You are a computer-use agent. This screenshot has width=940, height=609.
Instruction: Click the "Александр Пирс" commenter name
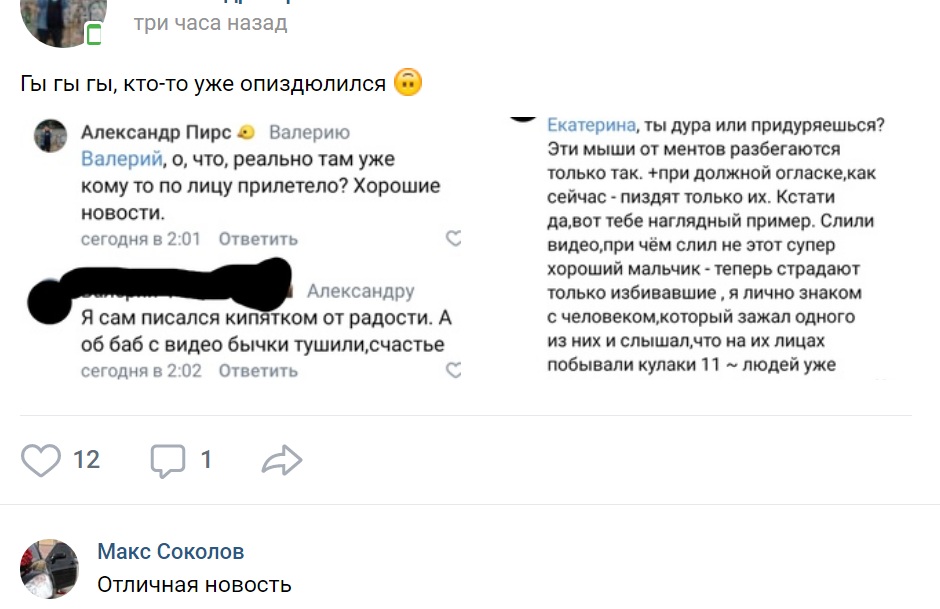pos(155,133)
